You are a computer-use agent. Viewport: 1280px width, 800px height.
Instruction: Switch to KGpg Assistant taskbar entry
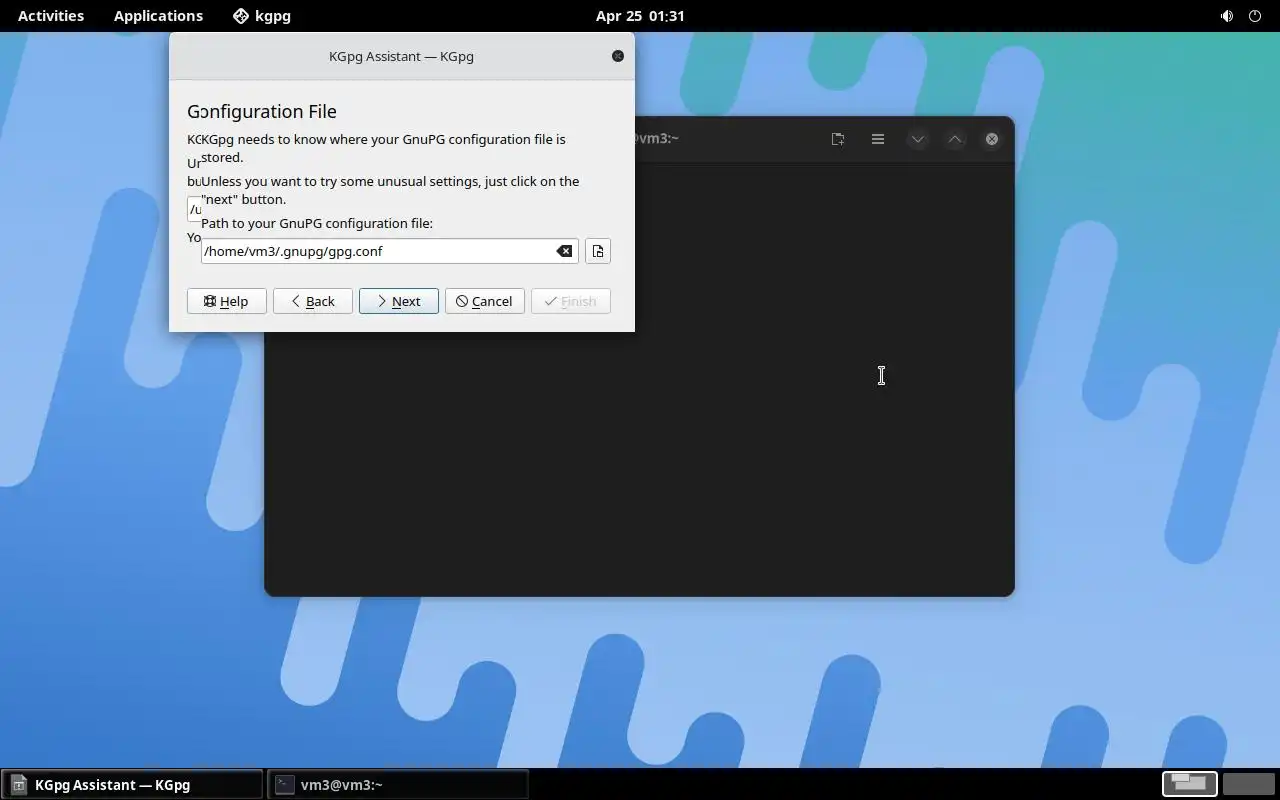132,785
